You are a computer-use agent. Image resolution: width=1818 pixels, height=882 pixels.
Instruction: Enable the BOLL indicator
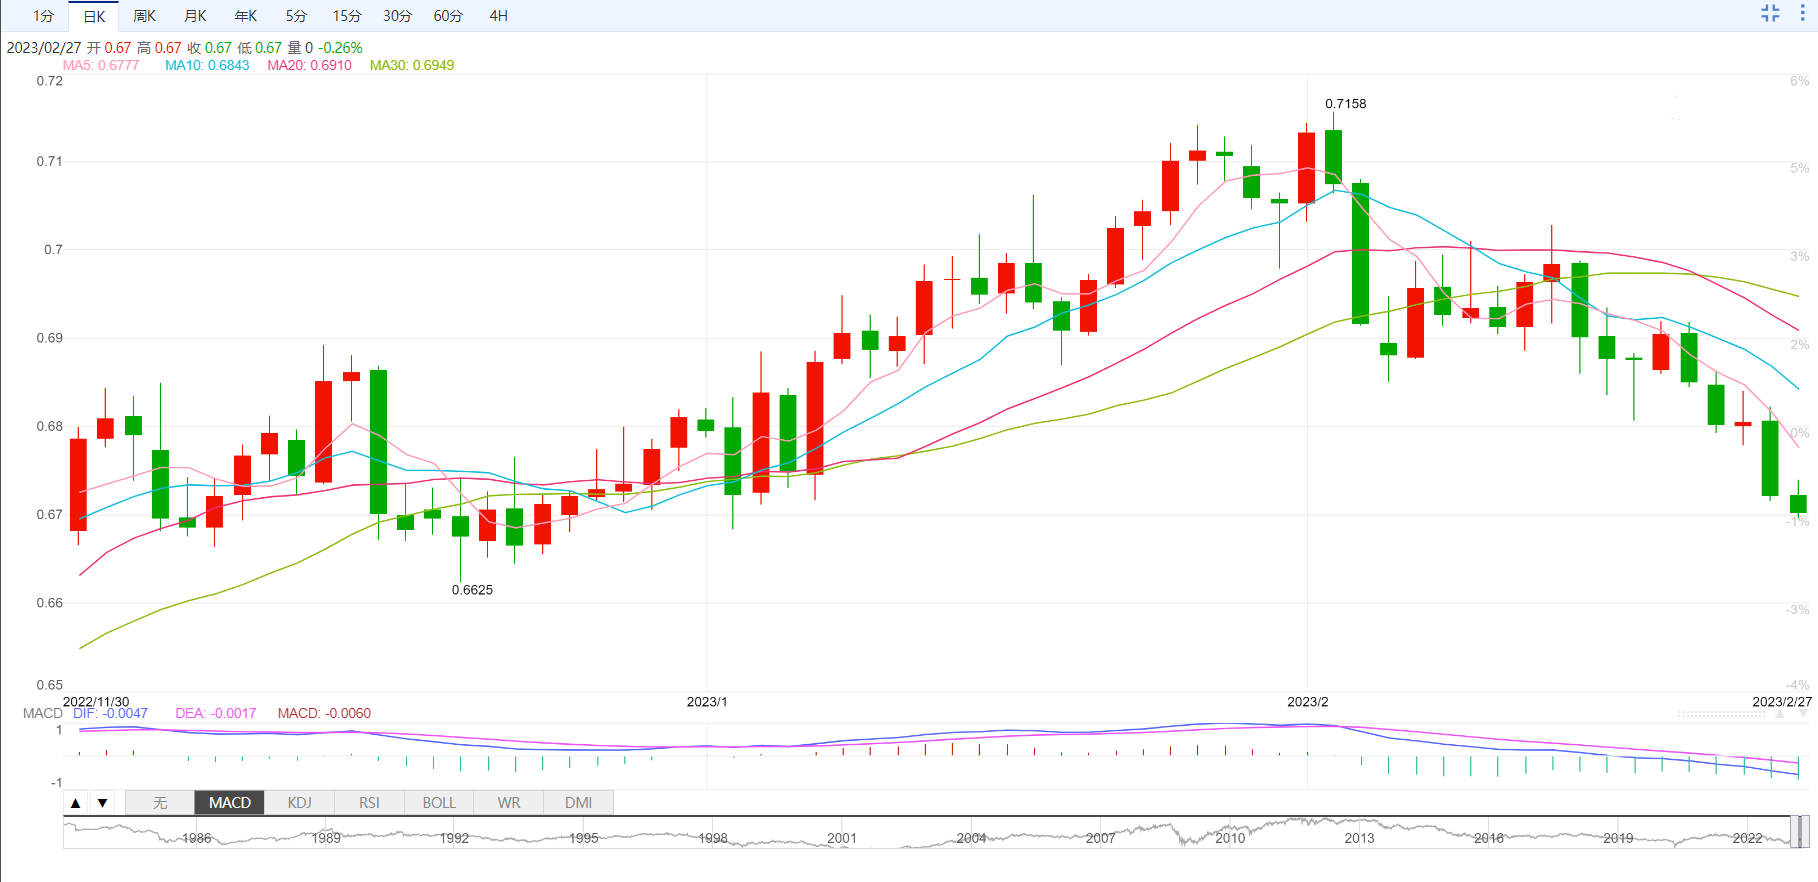click(439, 803)
